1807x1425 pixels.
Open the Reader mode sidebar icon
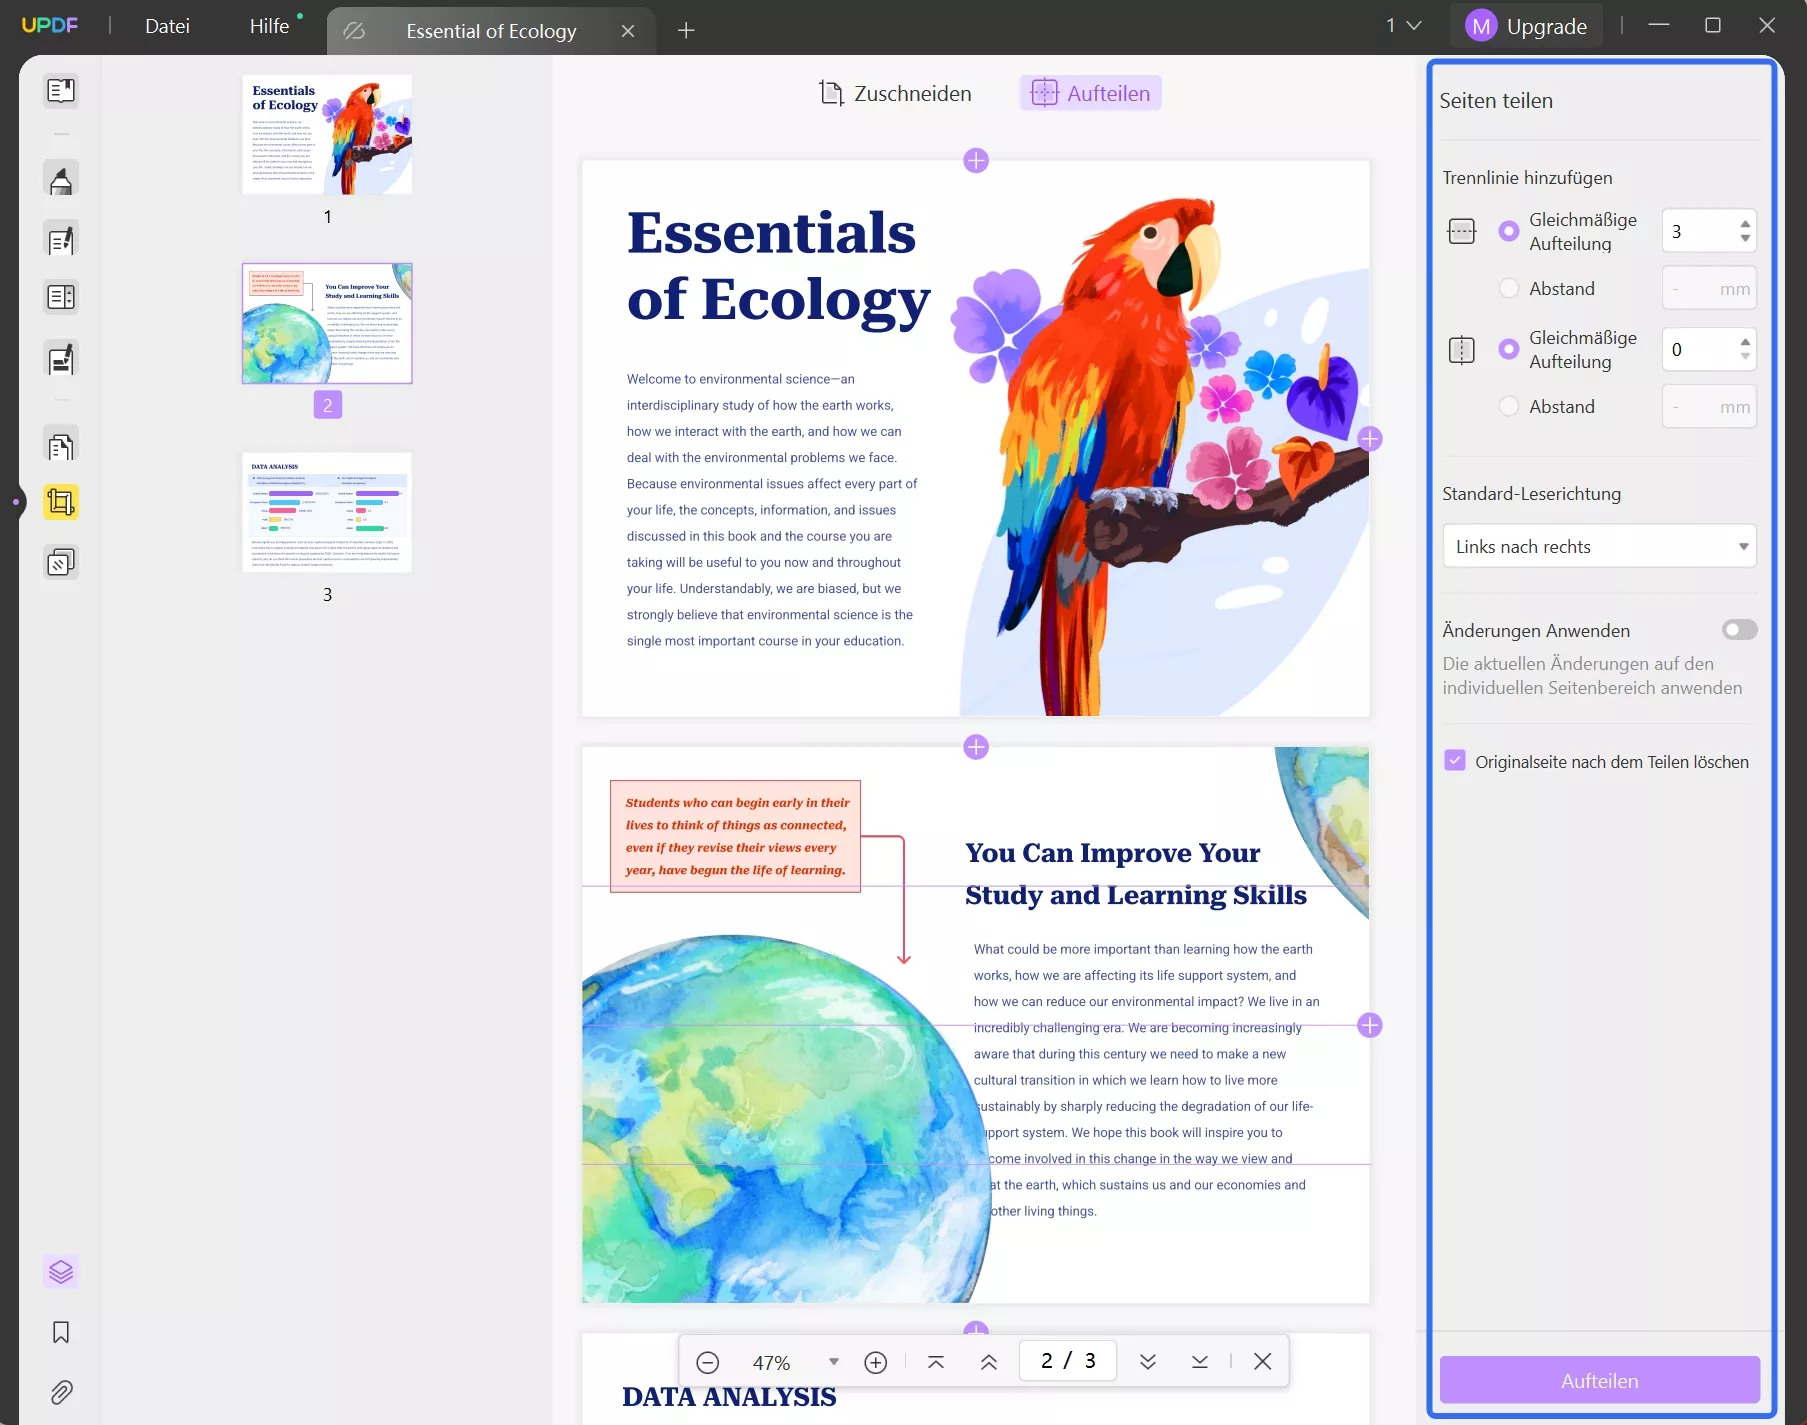[61, 91]
